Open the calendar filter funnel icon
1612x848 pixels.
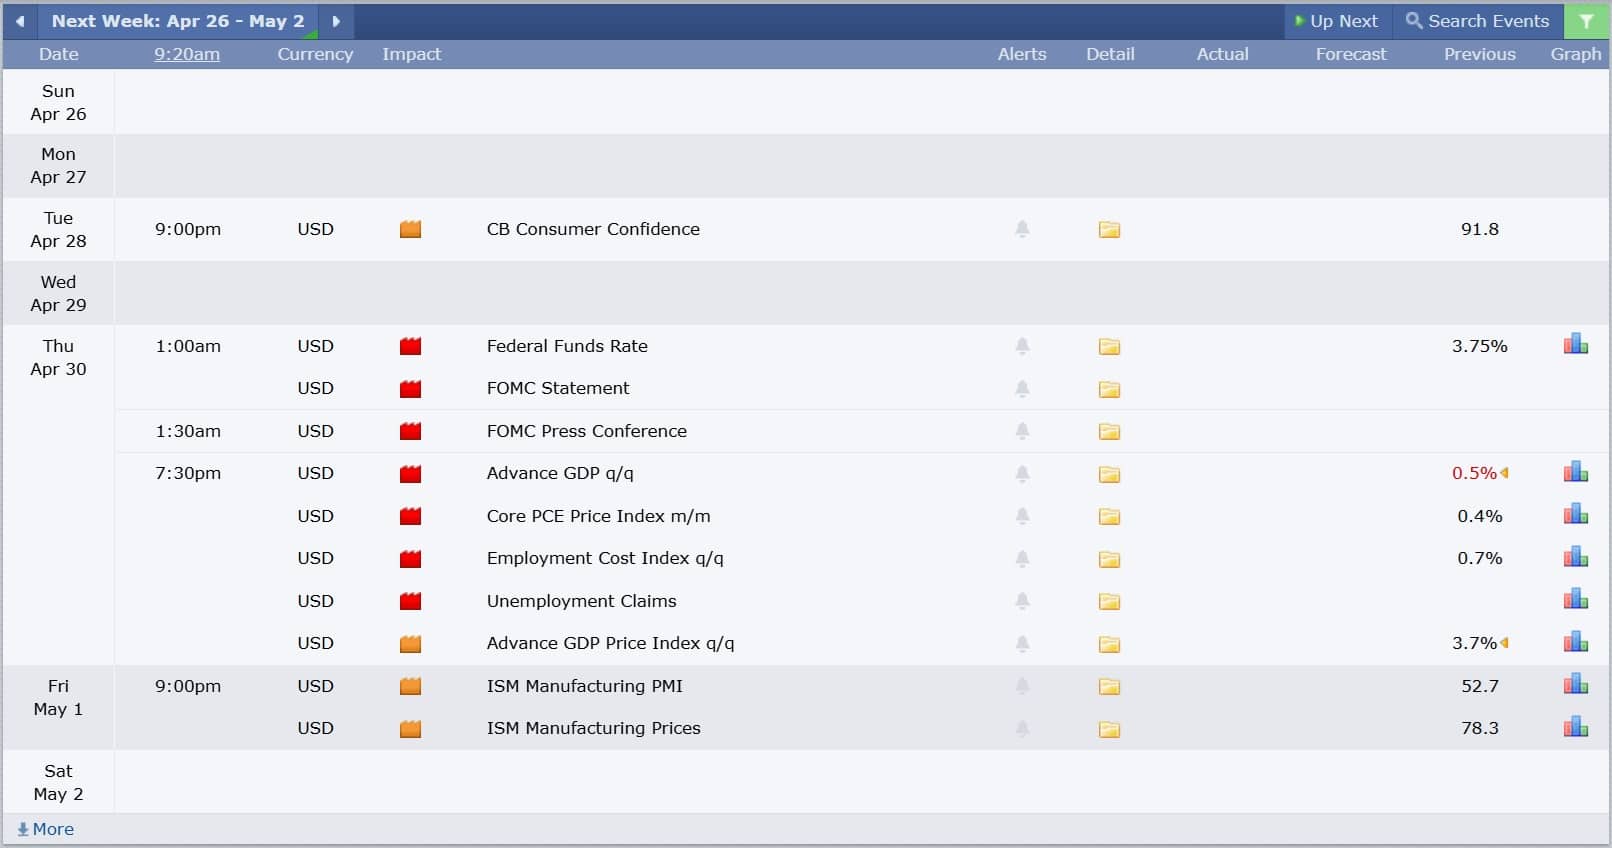click(x=1586, y=21)
